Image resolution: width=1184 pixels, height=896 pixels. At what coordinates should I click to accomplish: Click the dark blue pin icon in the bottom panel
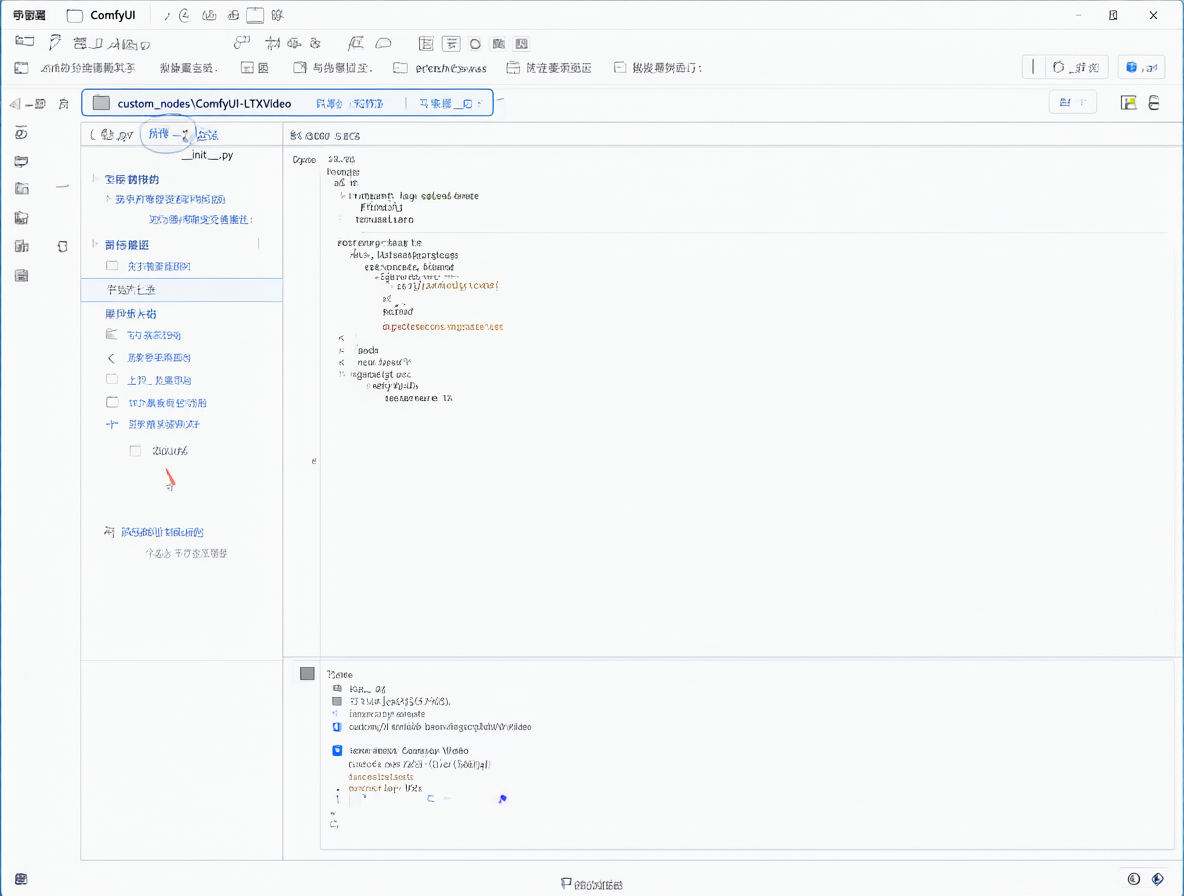[x=502, y=799]
